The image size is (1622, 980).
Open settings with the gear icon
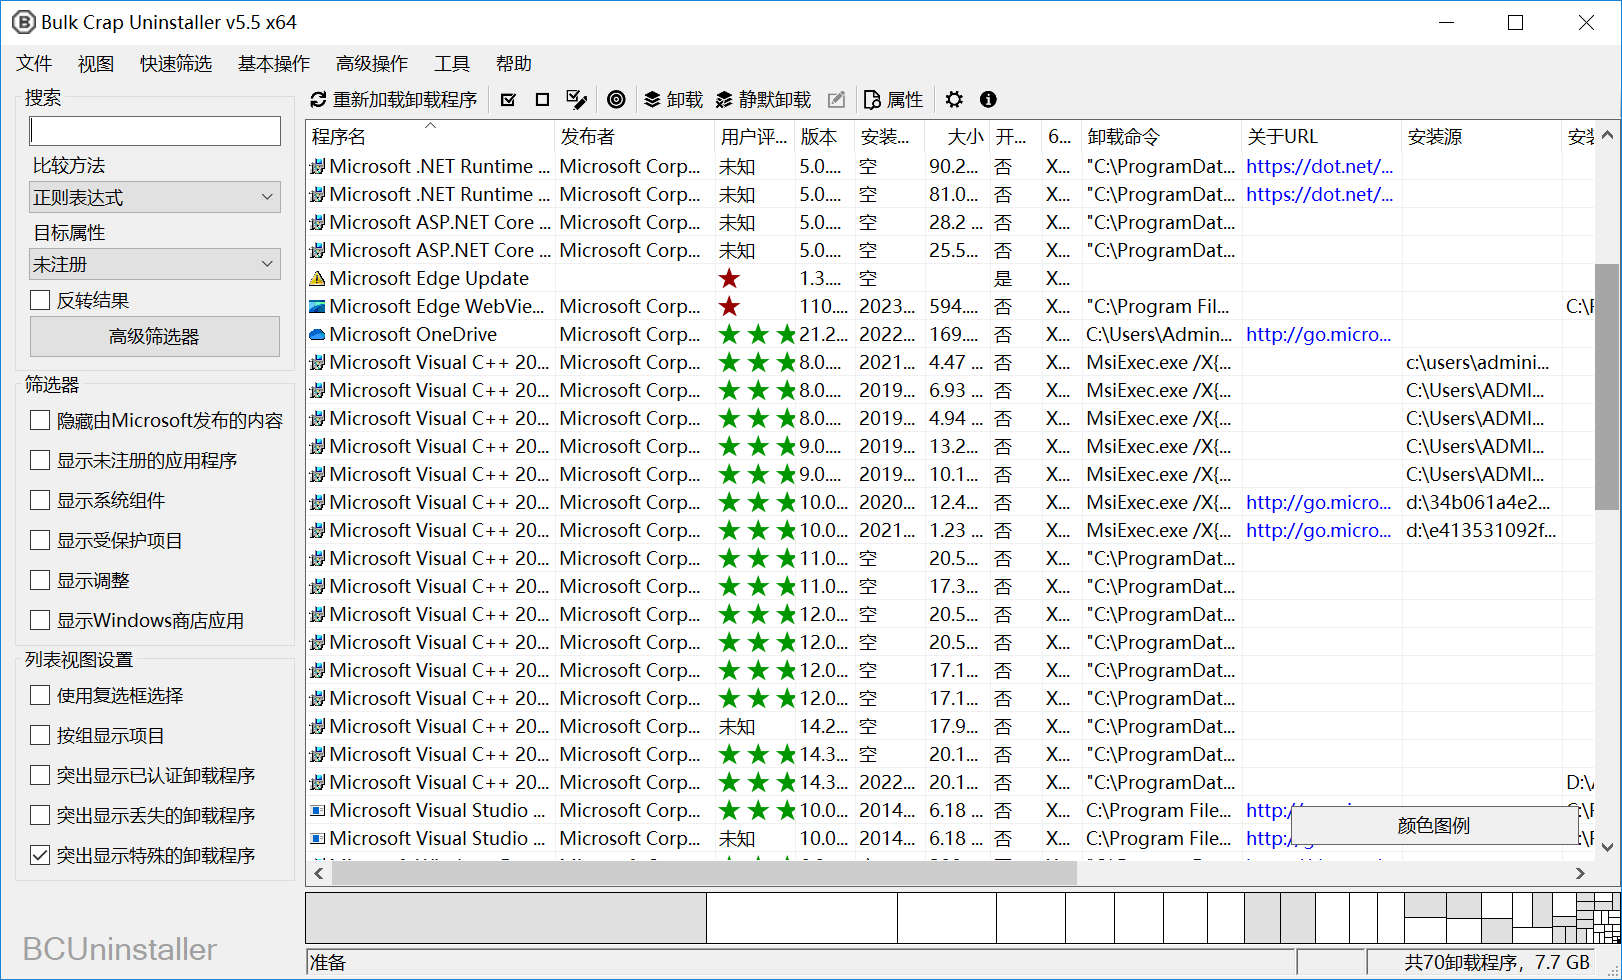(954, 100)
